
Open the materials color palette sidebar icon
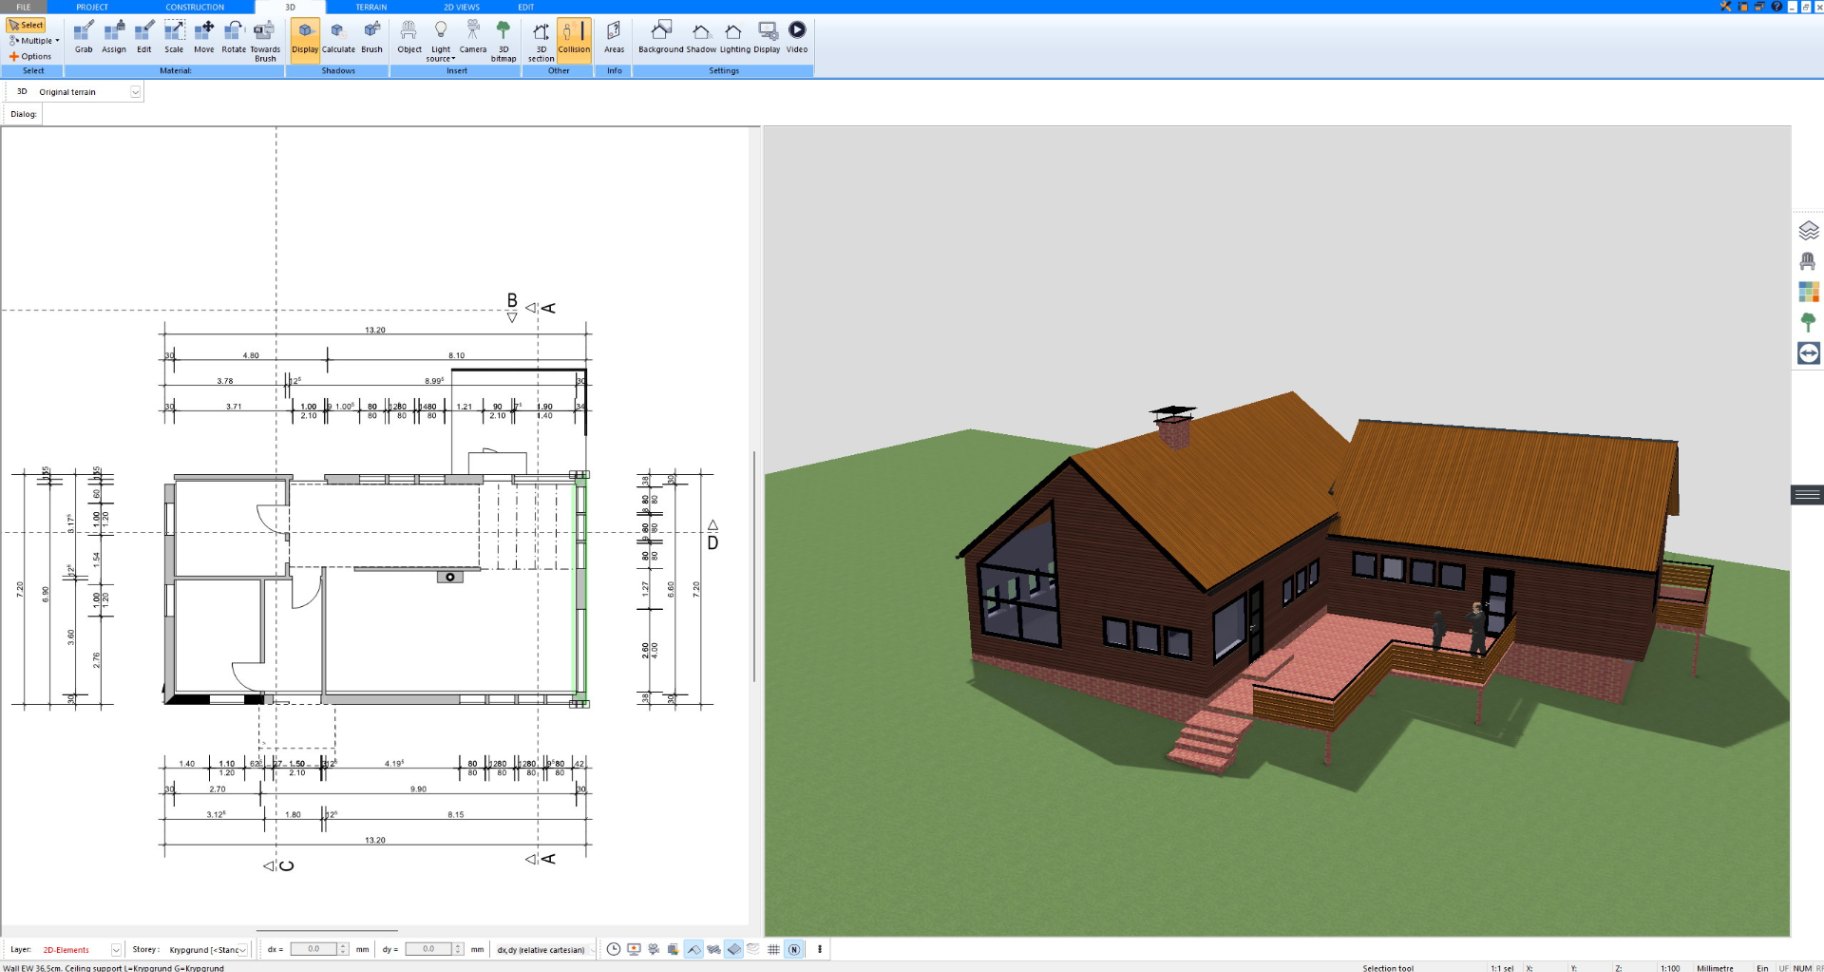pos(1808,292)
